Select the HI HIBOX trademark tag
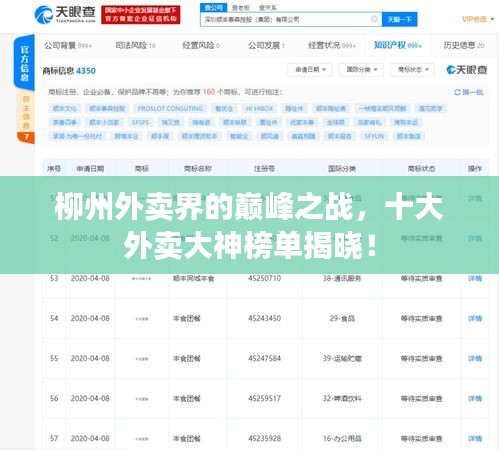 coord(259,109)
